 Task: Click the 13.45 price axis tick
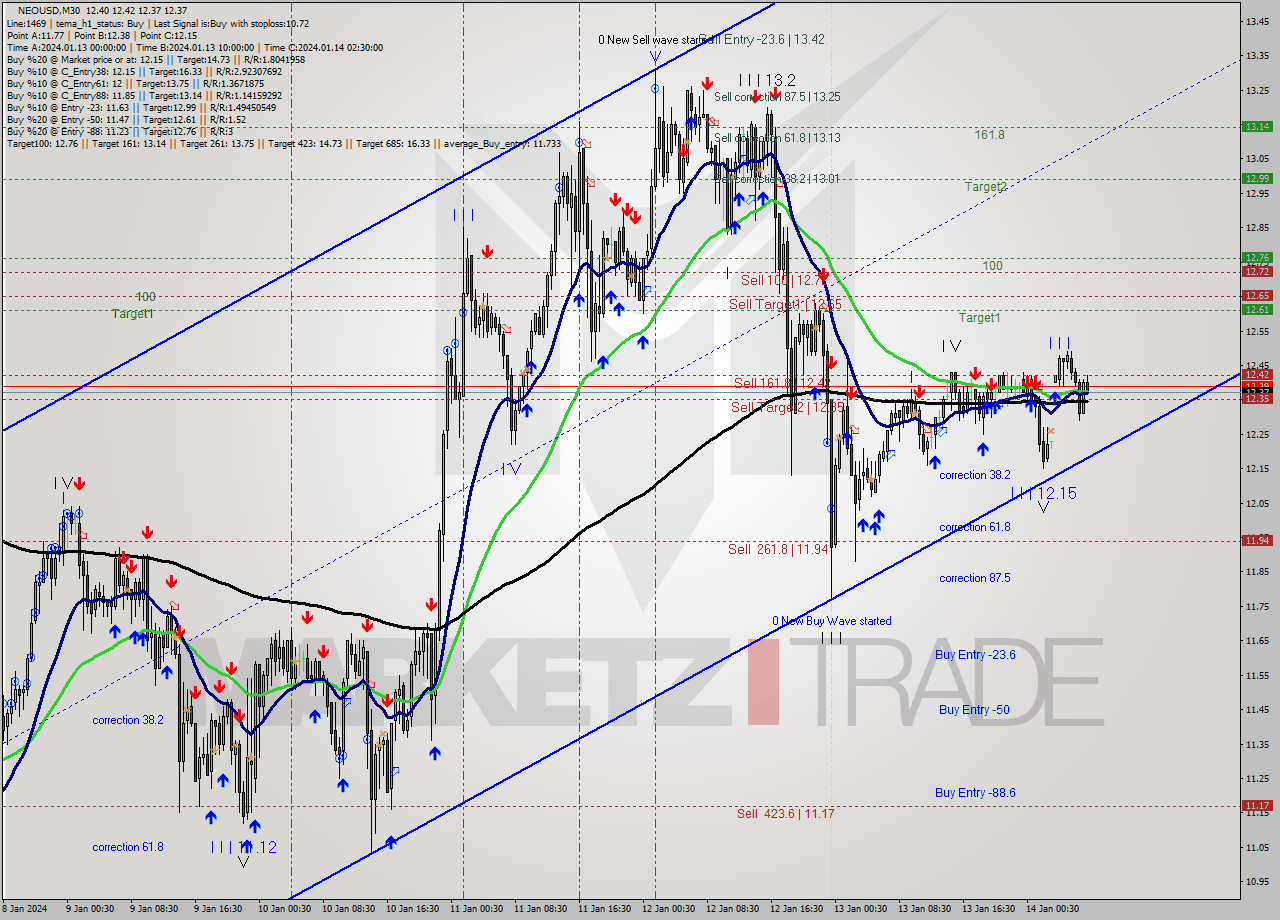[x=1256, y=21]
